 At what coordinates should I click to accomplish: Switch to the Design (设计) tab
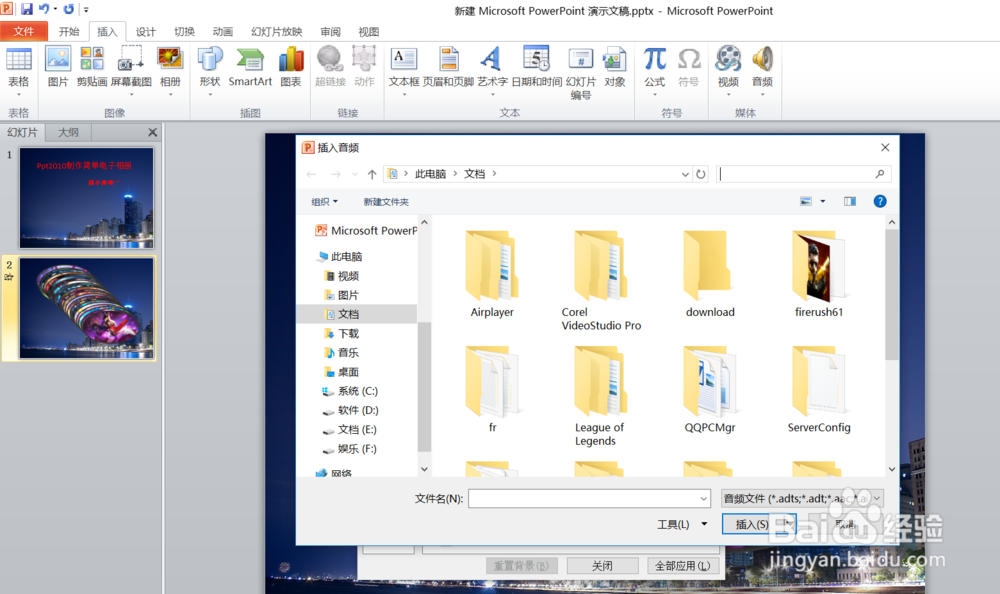point(145,31)
